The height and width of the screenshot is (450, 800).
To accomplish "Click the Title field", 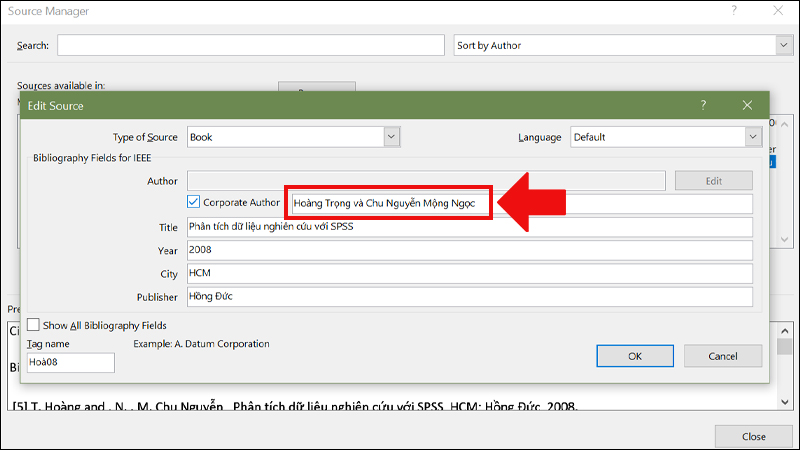I will [x=468, y=227].
